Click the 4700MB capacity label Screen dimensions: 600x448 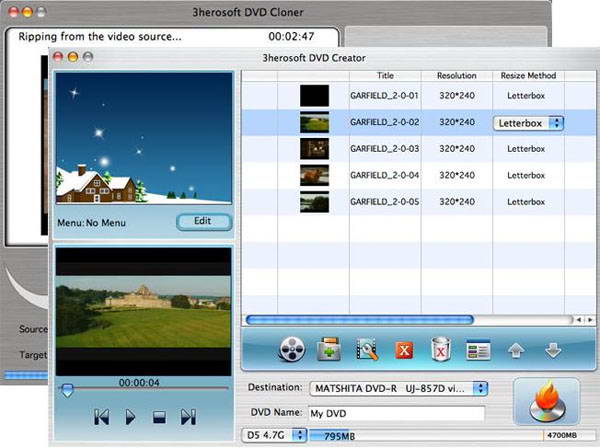(x=562, y=435)
